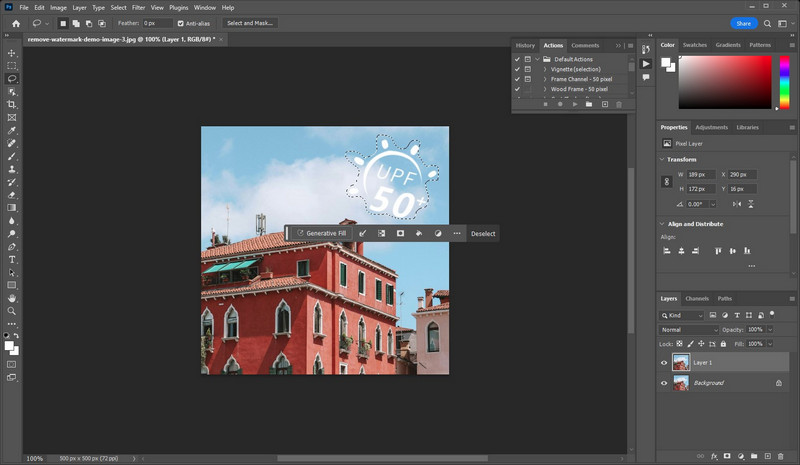800x465 pixels.
Task: Hide the Background layer with eye icon
Action: click(664, 383)
